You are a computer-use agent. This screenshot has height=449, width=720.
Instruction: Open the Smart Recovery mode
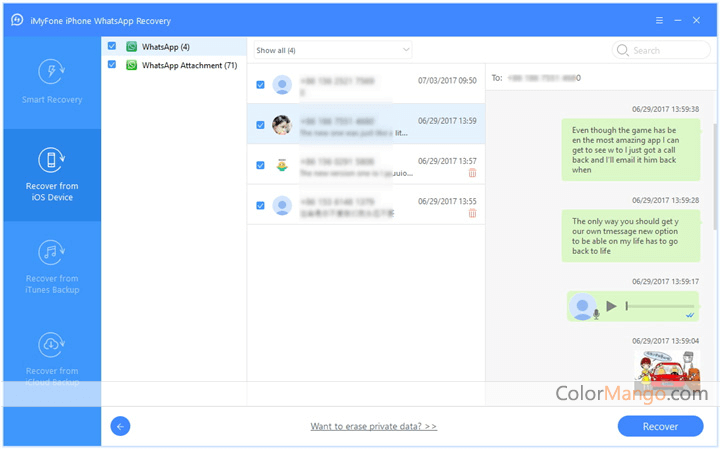click(52, 82)
